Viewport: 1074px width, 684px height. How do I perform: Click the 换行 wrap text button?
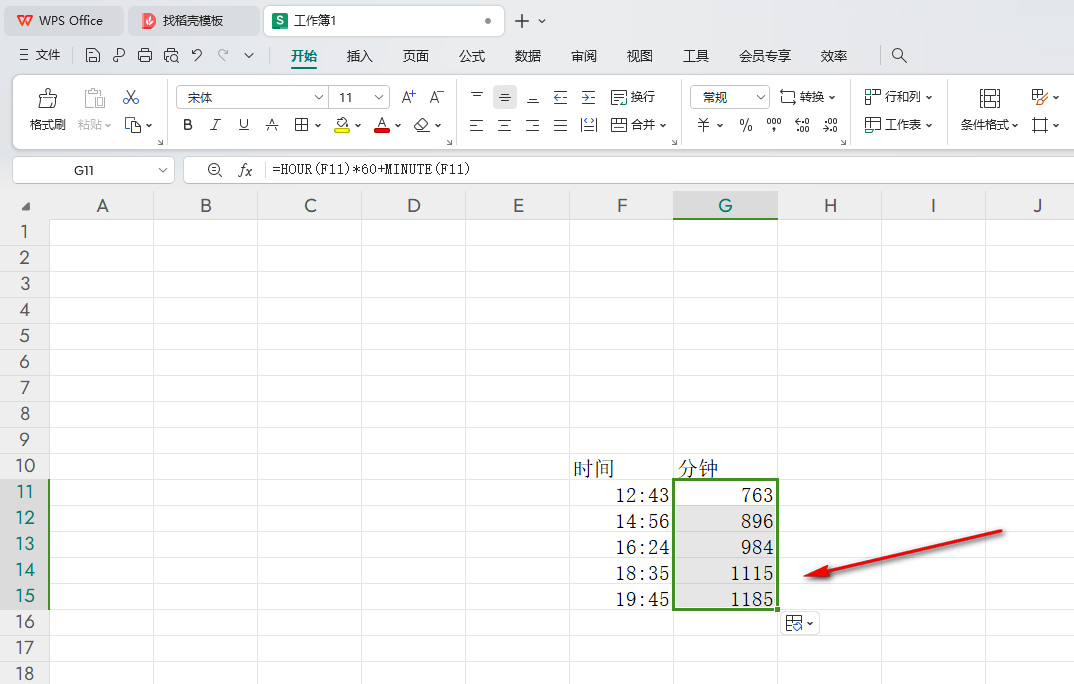coord(632,97)
